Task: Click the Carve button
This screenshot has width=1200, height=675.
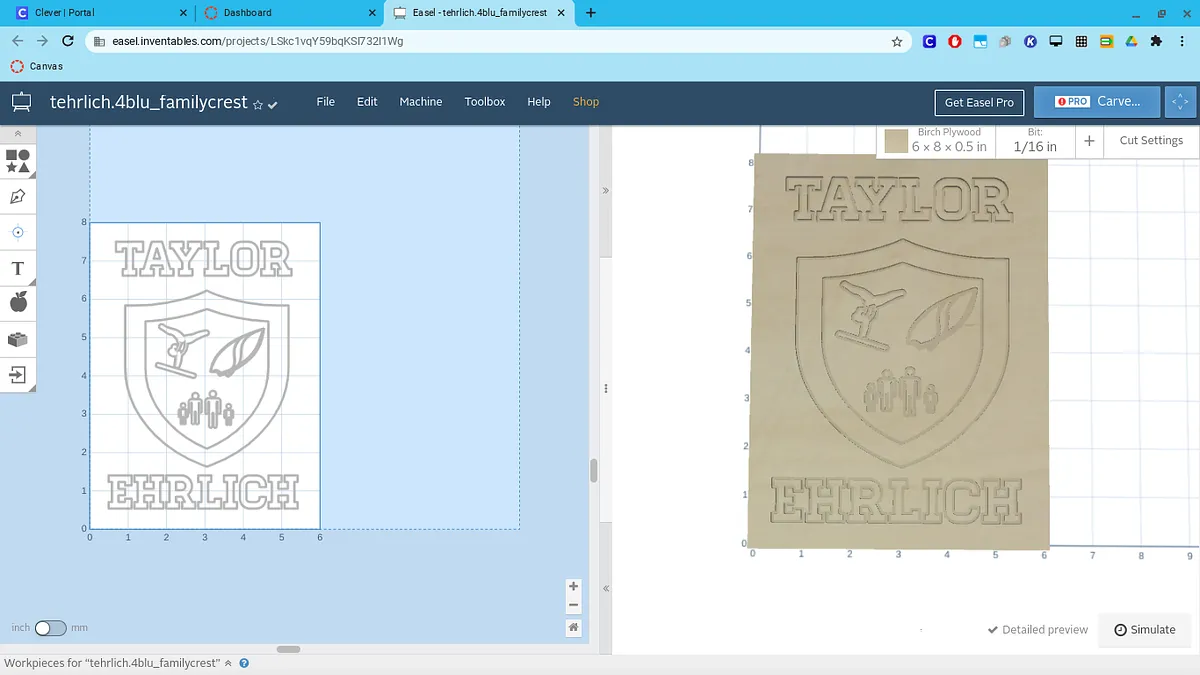Action: (1097, 102)
